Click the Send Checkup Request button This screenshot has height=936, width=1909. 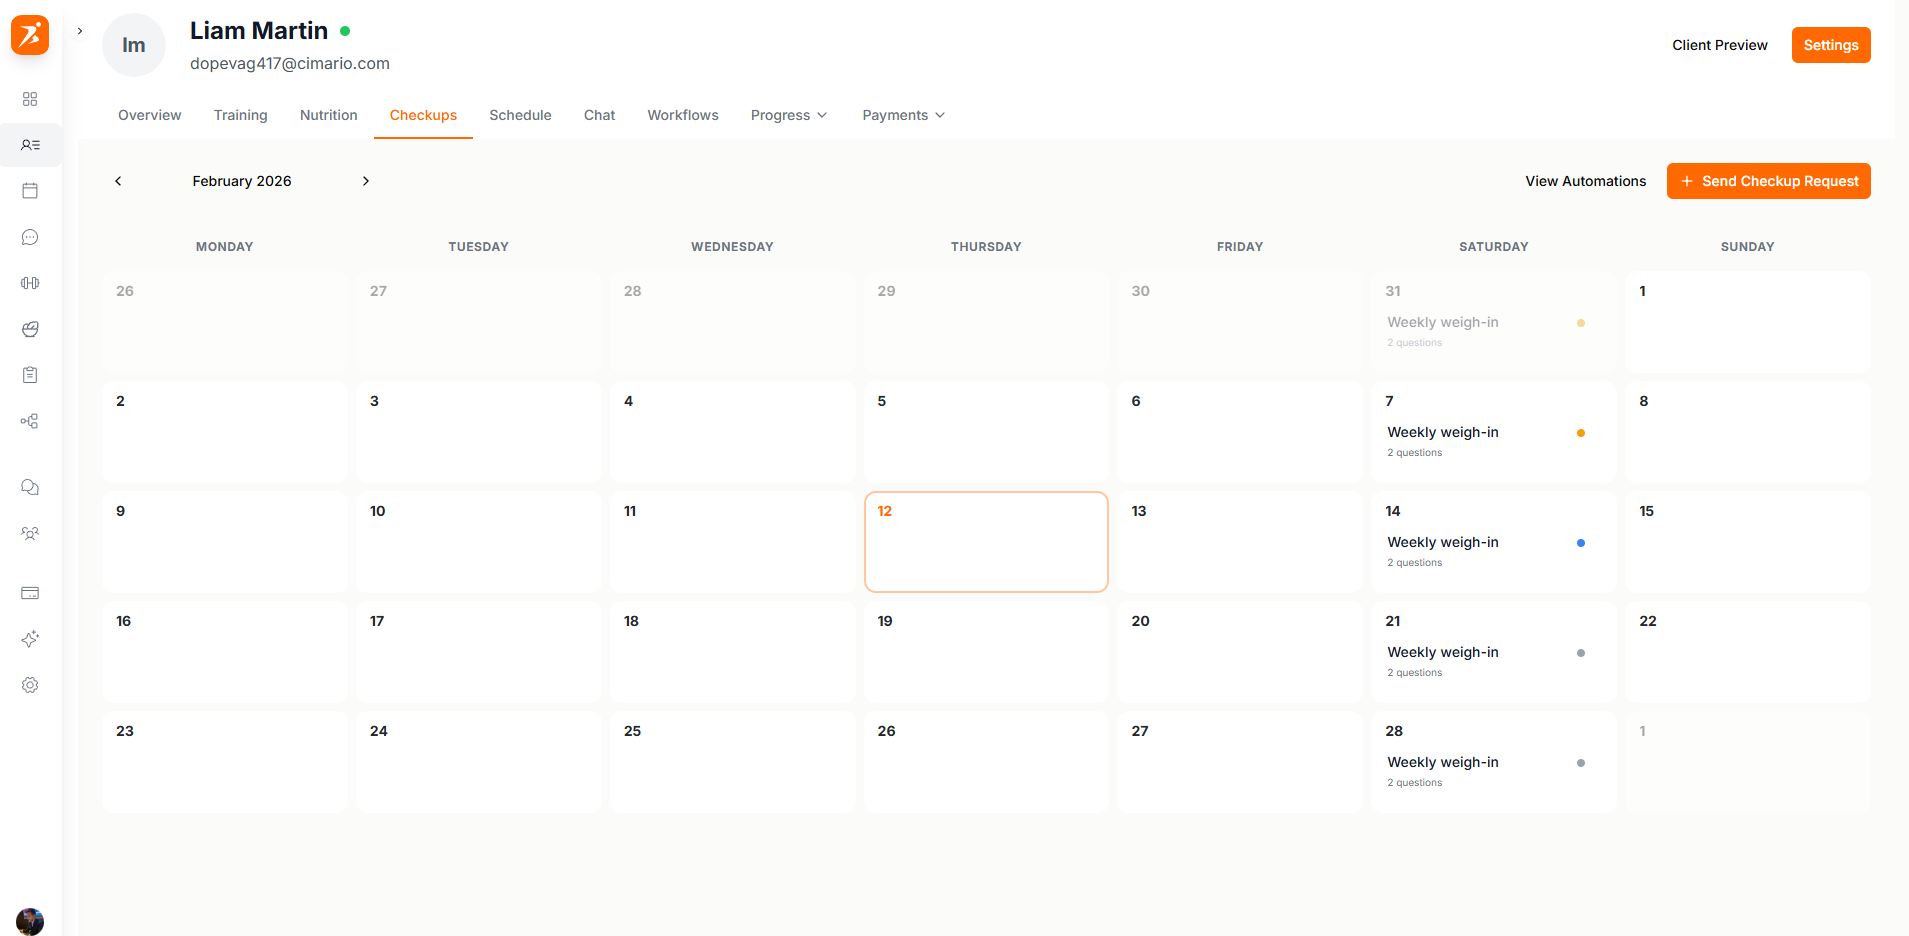point(1768,181)
